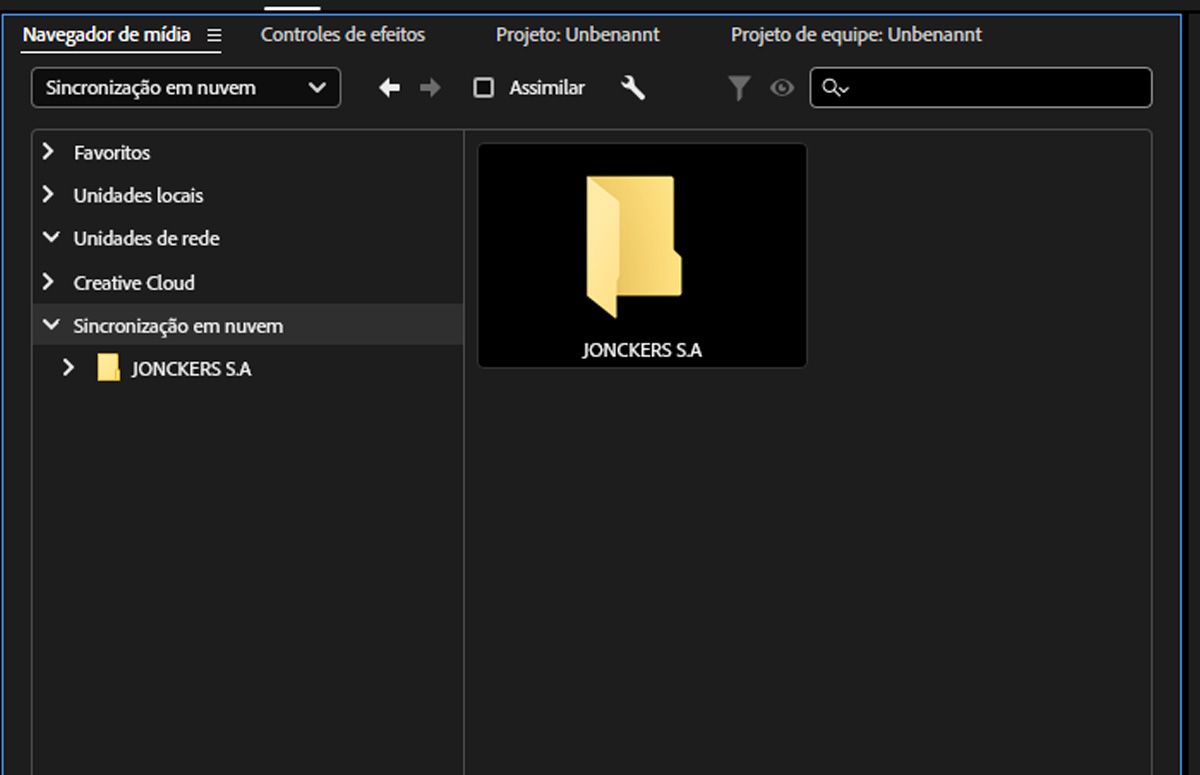Image resolution: width=1200 pixels, height=775 pixels.
Task: Click the Assimilar label text
Action: [547, 88]
